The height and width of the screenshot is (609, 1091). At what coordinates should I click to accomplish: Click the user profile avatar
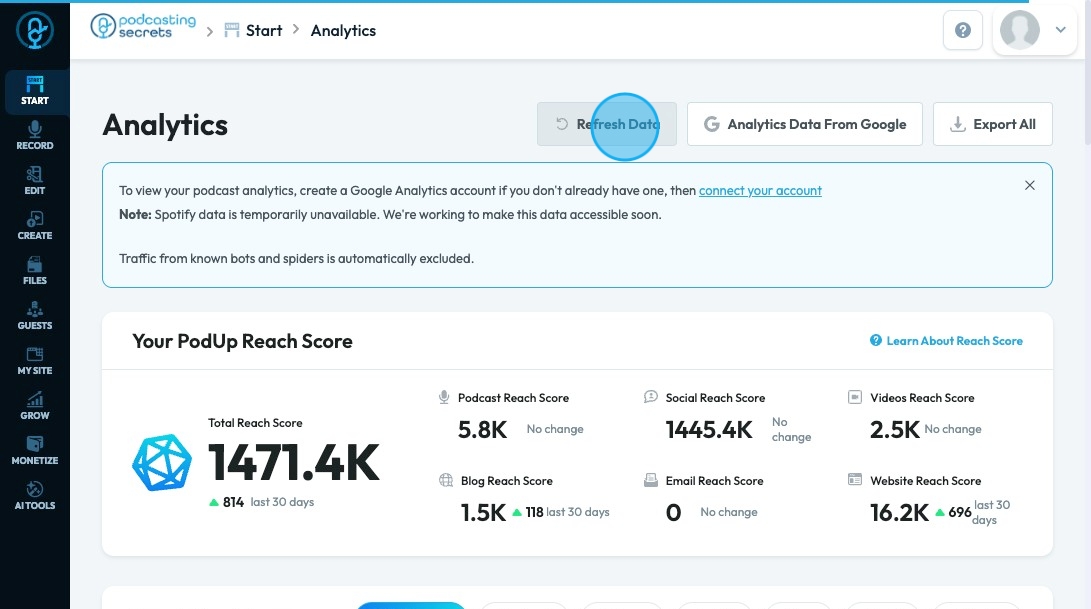(1019, 30)
